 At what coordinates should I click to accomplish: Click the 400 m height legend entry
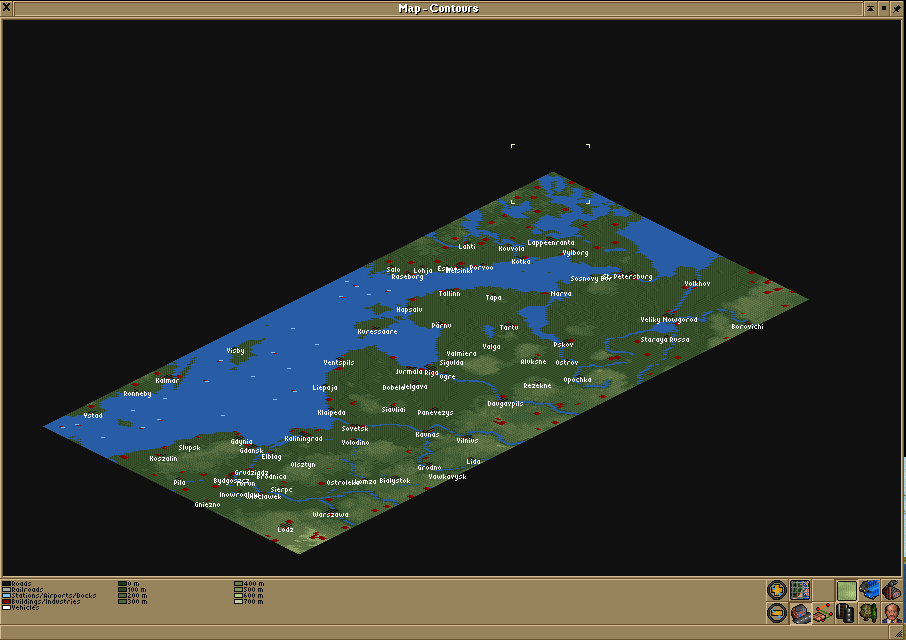point(248,584)
